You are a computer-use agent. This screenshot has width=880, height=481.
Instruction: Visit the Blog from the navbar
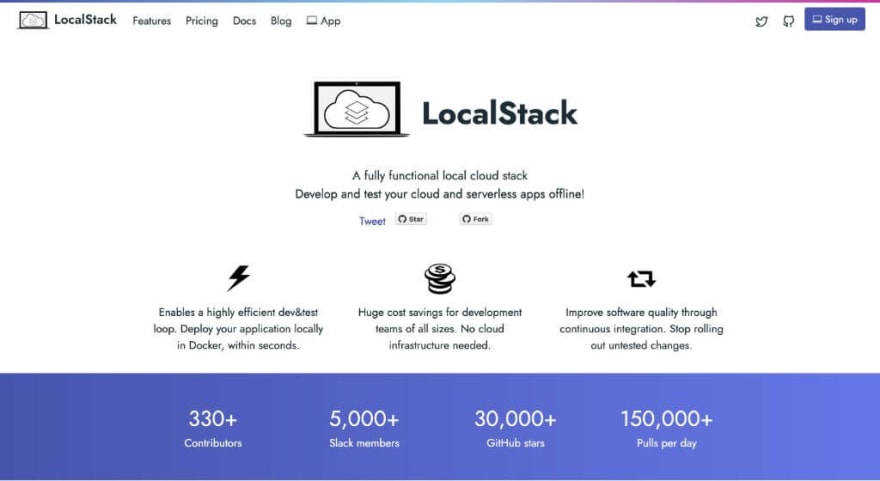tap(281, 21)
